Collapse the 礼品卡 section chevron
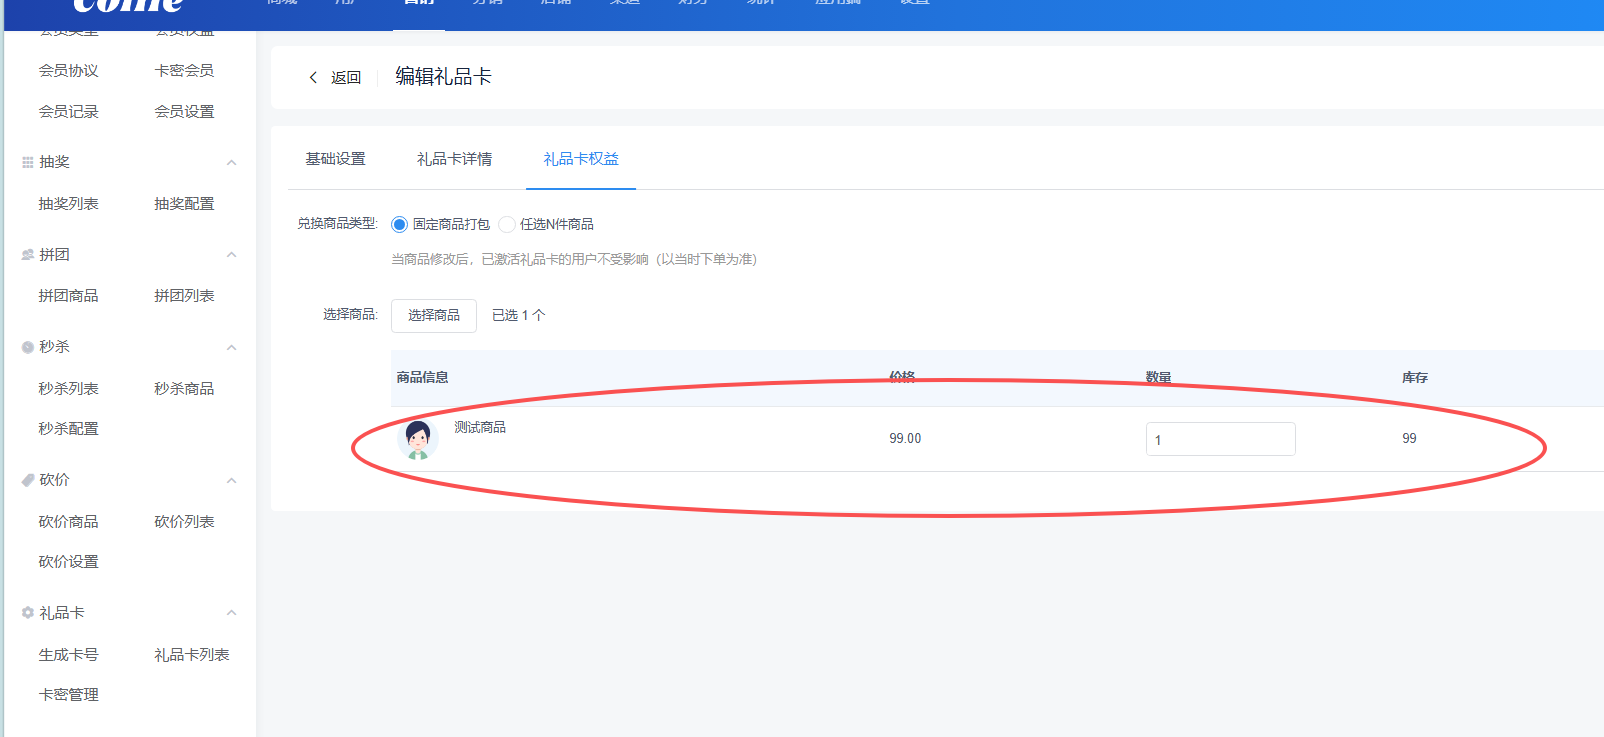 tap(231, 613)
